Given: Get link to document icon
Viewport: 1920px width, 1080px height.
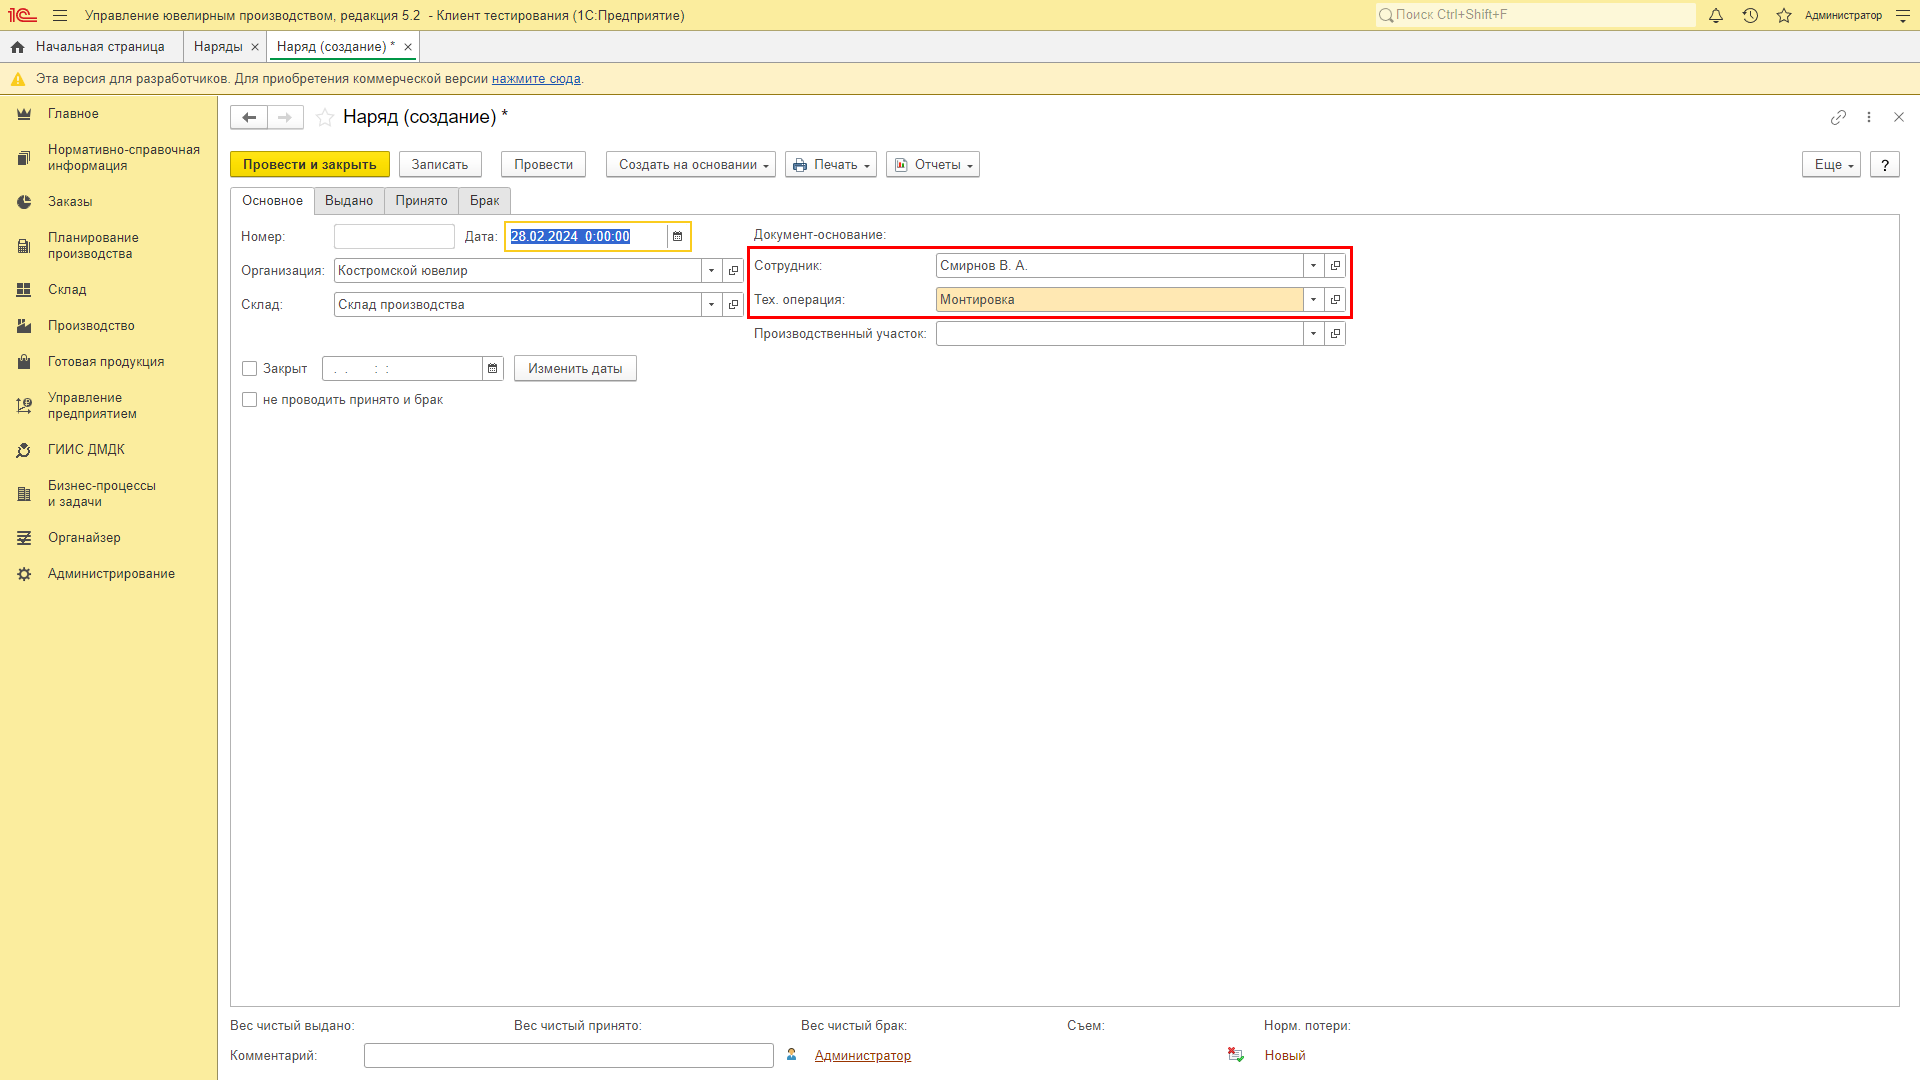Looking at the screenshot, I should click(1838, 117).
